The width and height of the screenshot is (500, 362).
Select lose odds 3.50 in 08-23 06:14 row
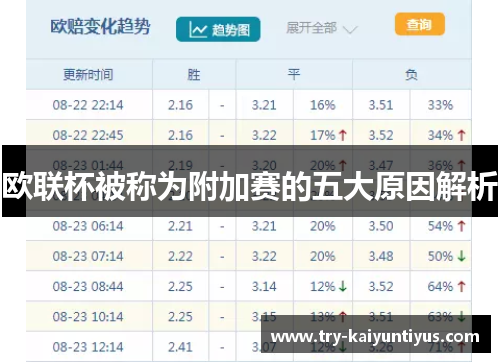pos(381,226)
